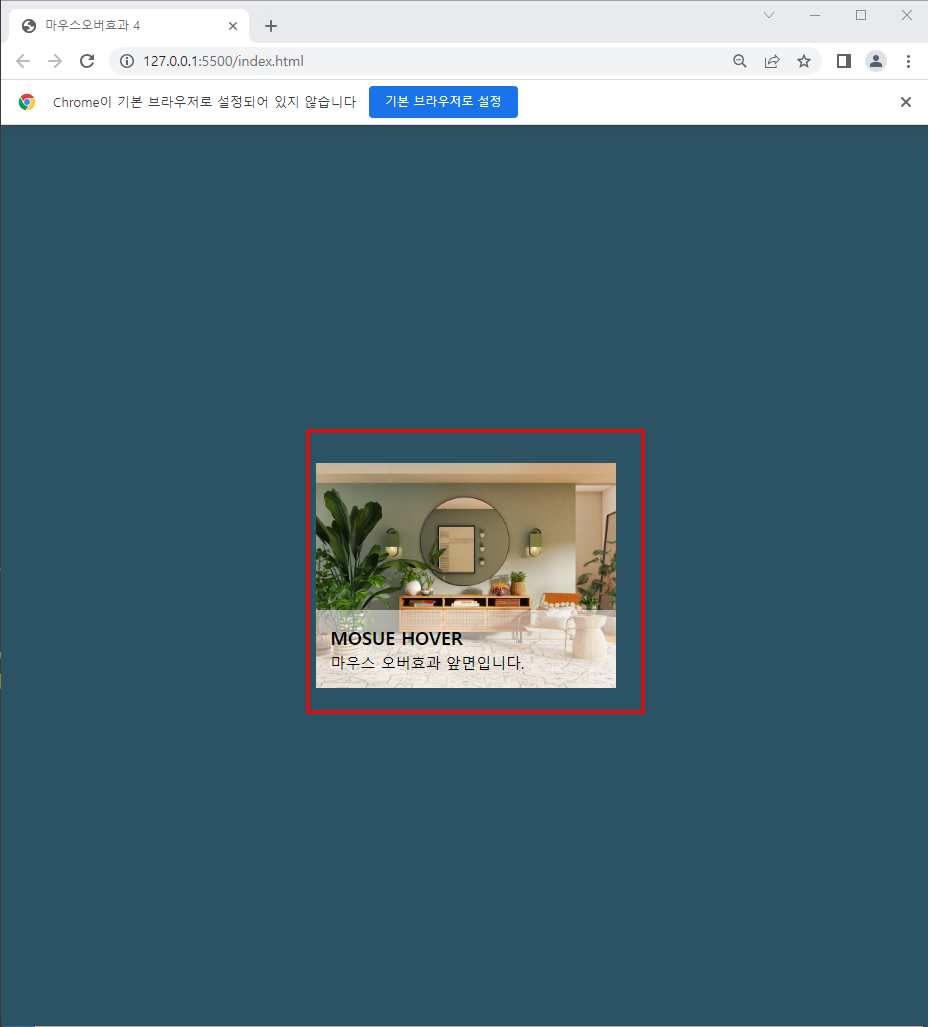
Task: Minimize the Chrome window
Action: (815, 15)
